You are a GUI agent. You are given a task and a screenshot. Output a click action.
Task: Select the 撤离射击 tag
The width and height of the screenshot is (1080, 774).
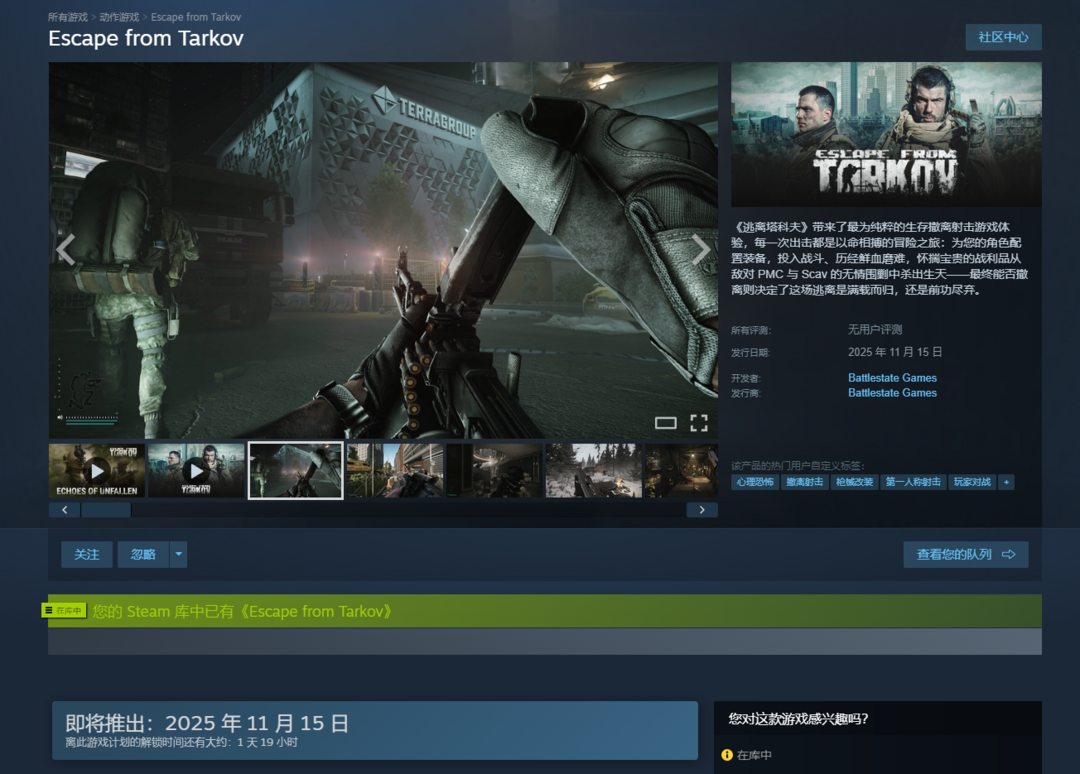[804, 482]
